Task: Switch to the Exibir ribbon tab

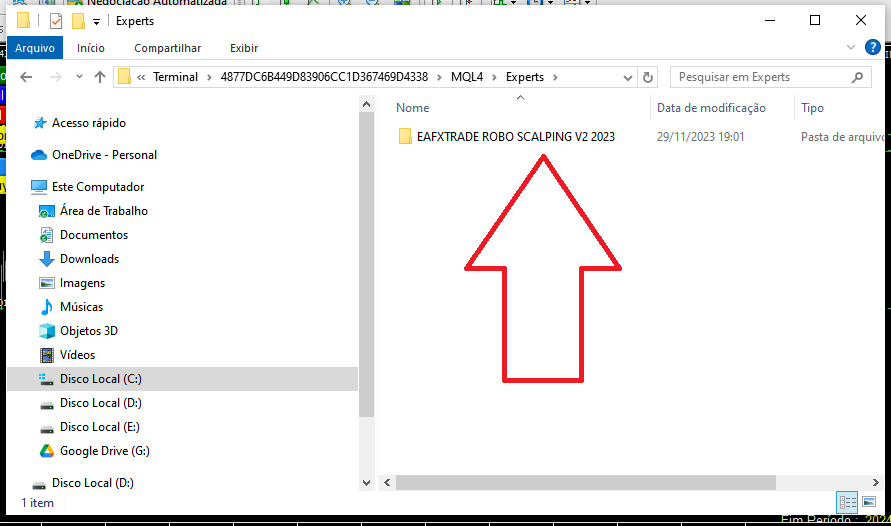Action: click(244, 48)
